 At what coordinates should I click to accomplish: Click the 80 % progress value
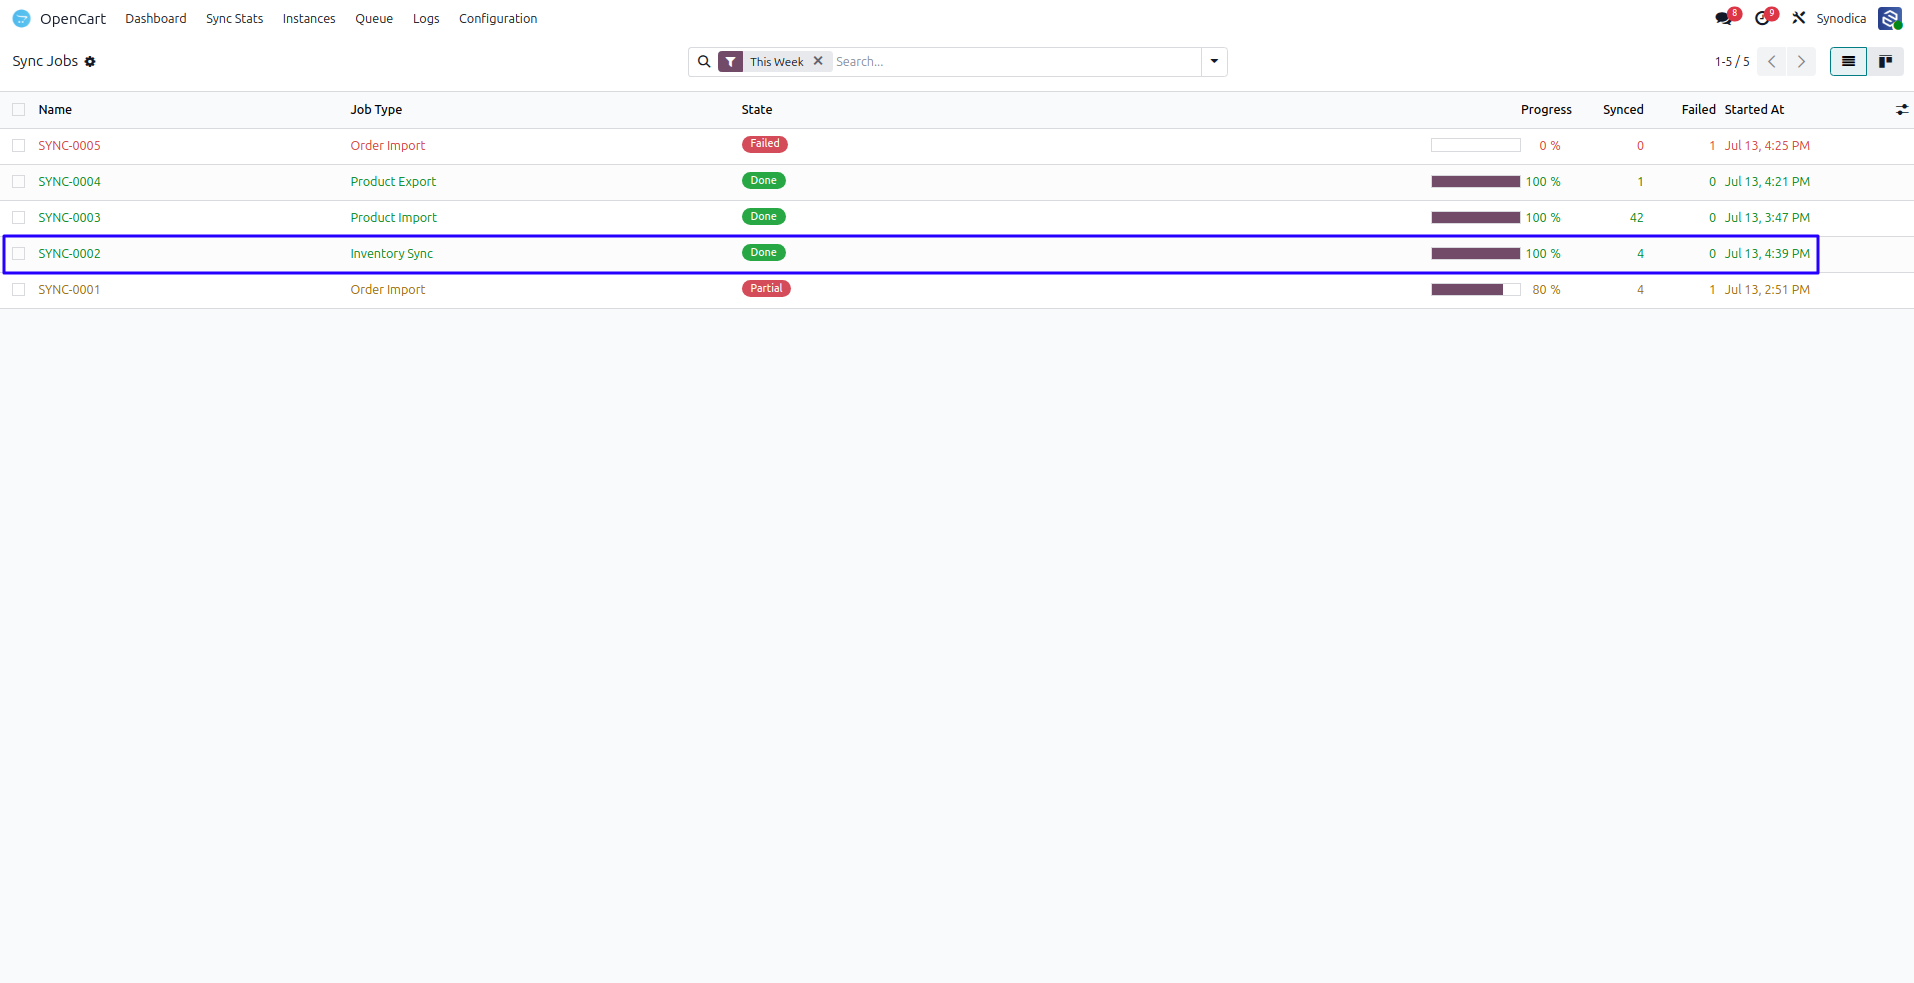1546,290
